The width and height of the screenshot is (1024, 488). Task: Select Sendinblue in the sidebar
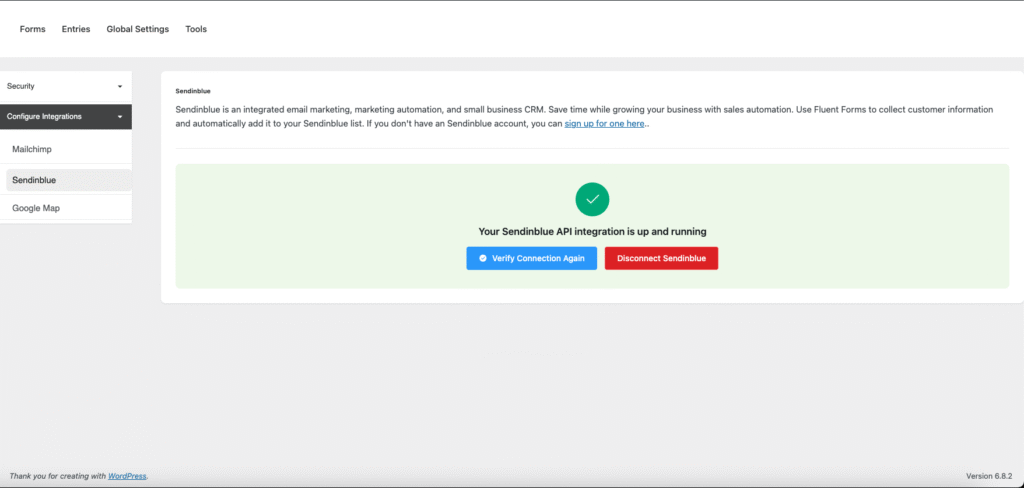pos(34,180)
